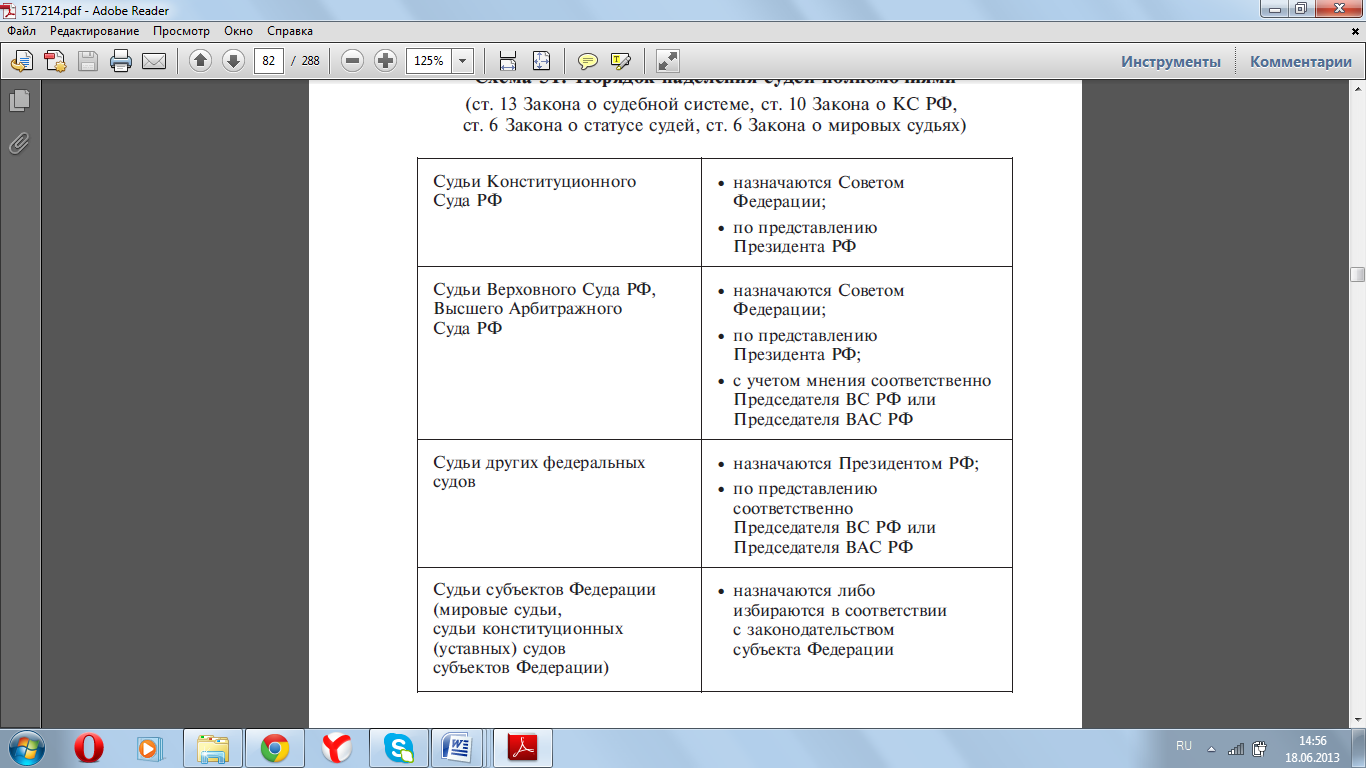Viewport: 1366px width, 768px height.
Task: Open the Файл menu
Action: point(21,31)
